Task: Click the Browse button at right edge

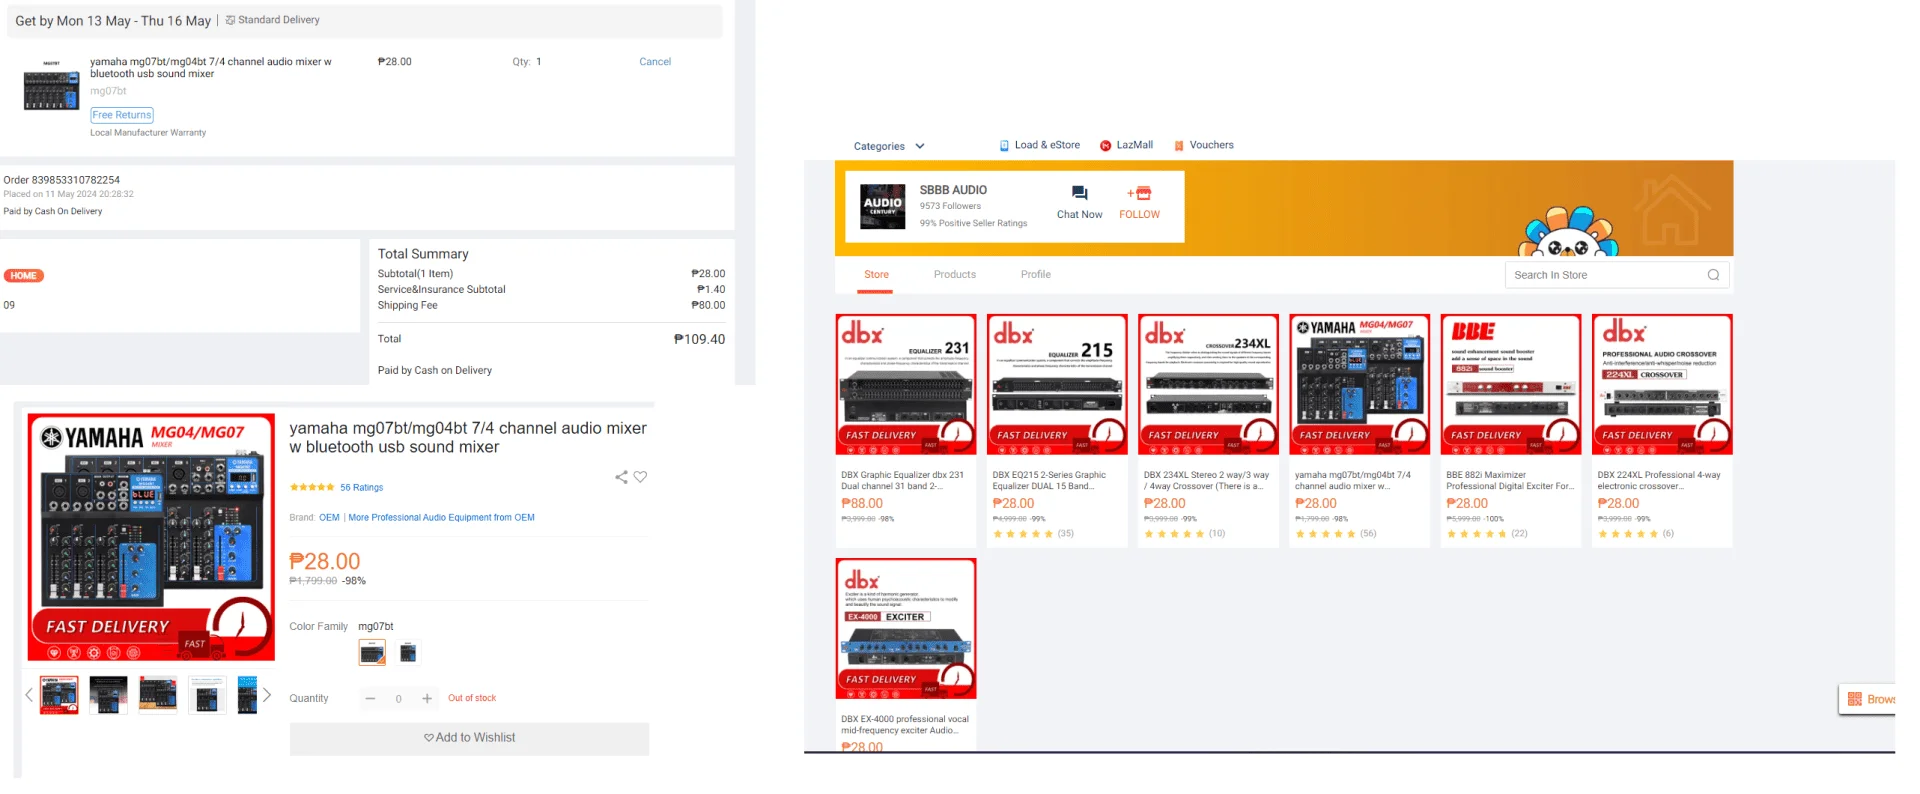Action: 1867,699
